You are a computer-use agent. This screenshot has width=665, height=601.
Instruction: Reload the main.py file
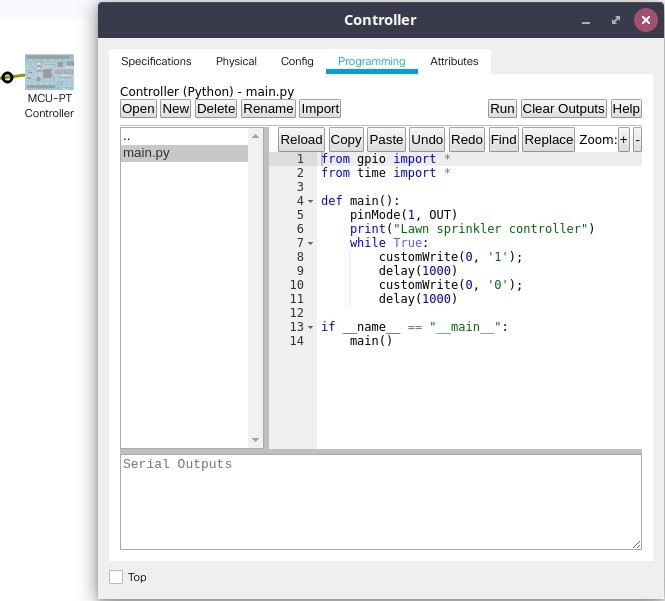pos(301,140)
